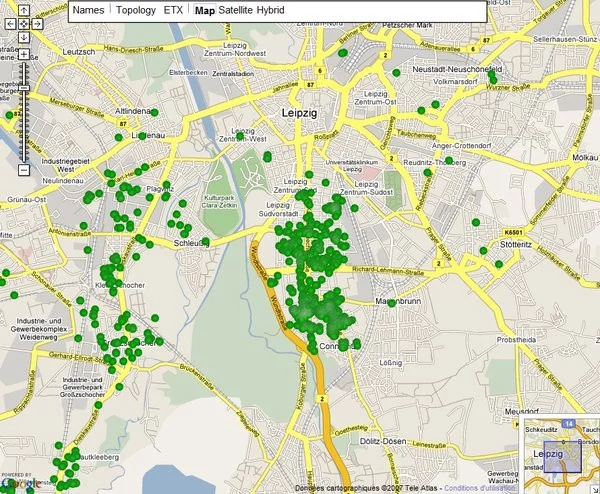Click the Google logo in corner
The height and width of the screenshot is (494, 600).
click(21, 484)
